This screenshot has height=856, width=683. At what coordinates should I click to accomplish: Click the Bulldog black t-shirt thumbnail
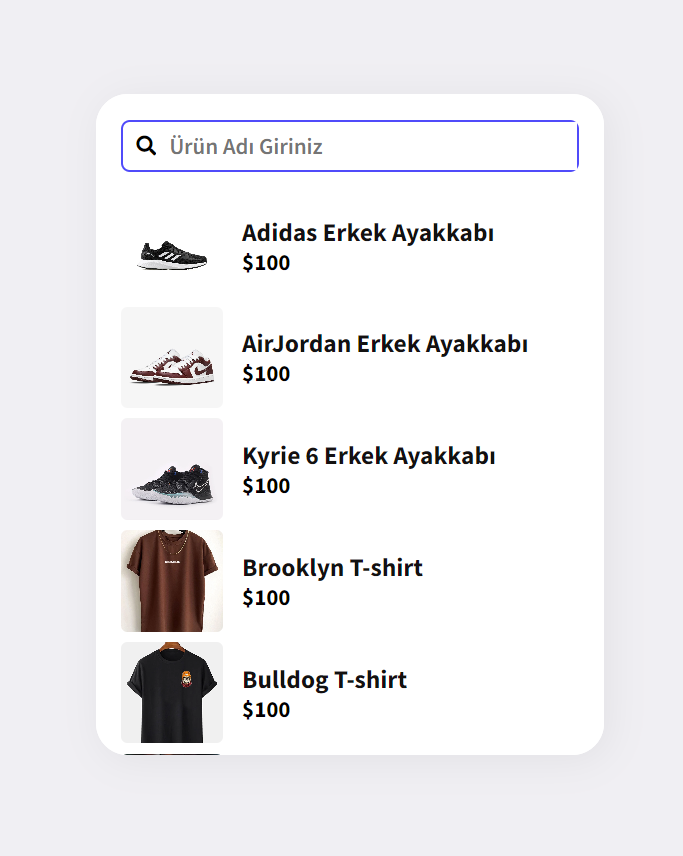(x=171, y=690)
